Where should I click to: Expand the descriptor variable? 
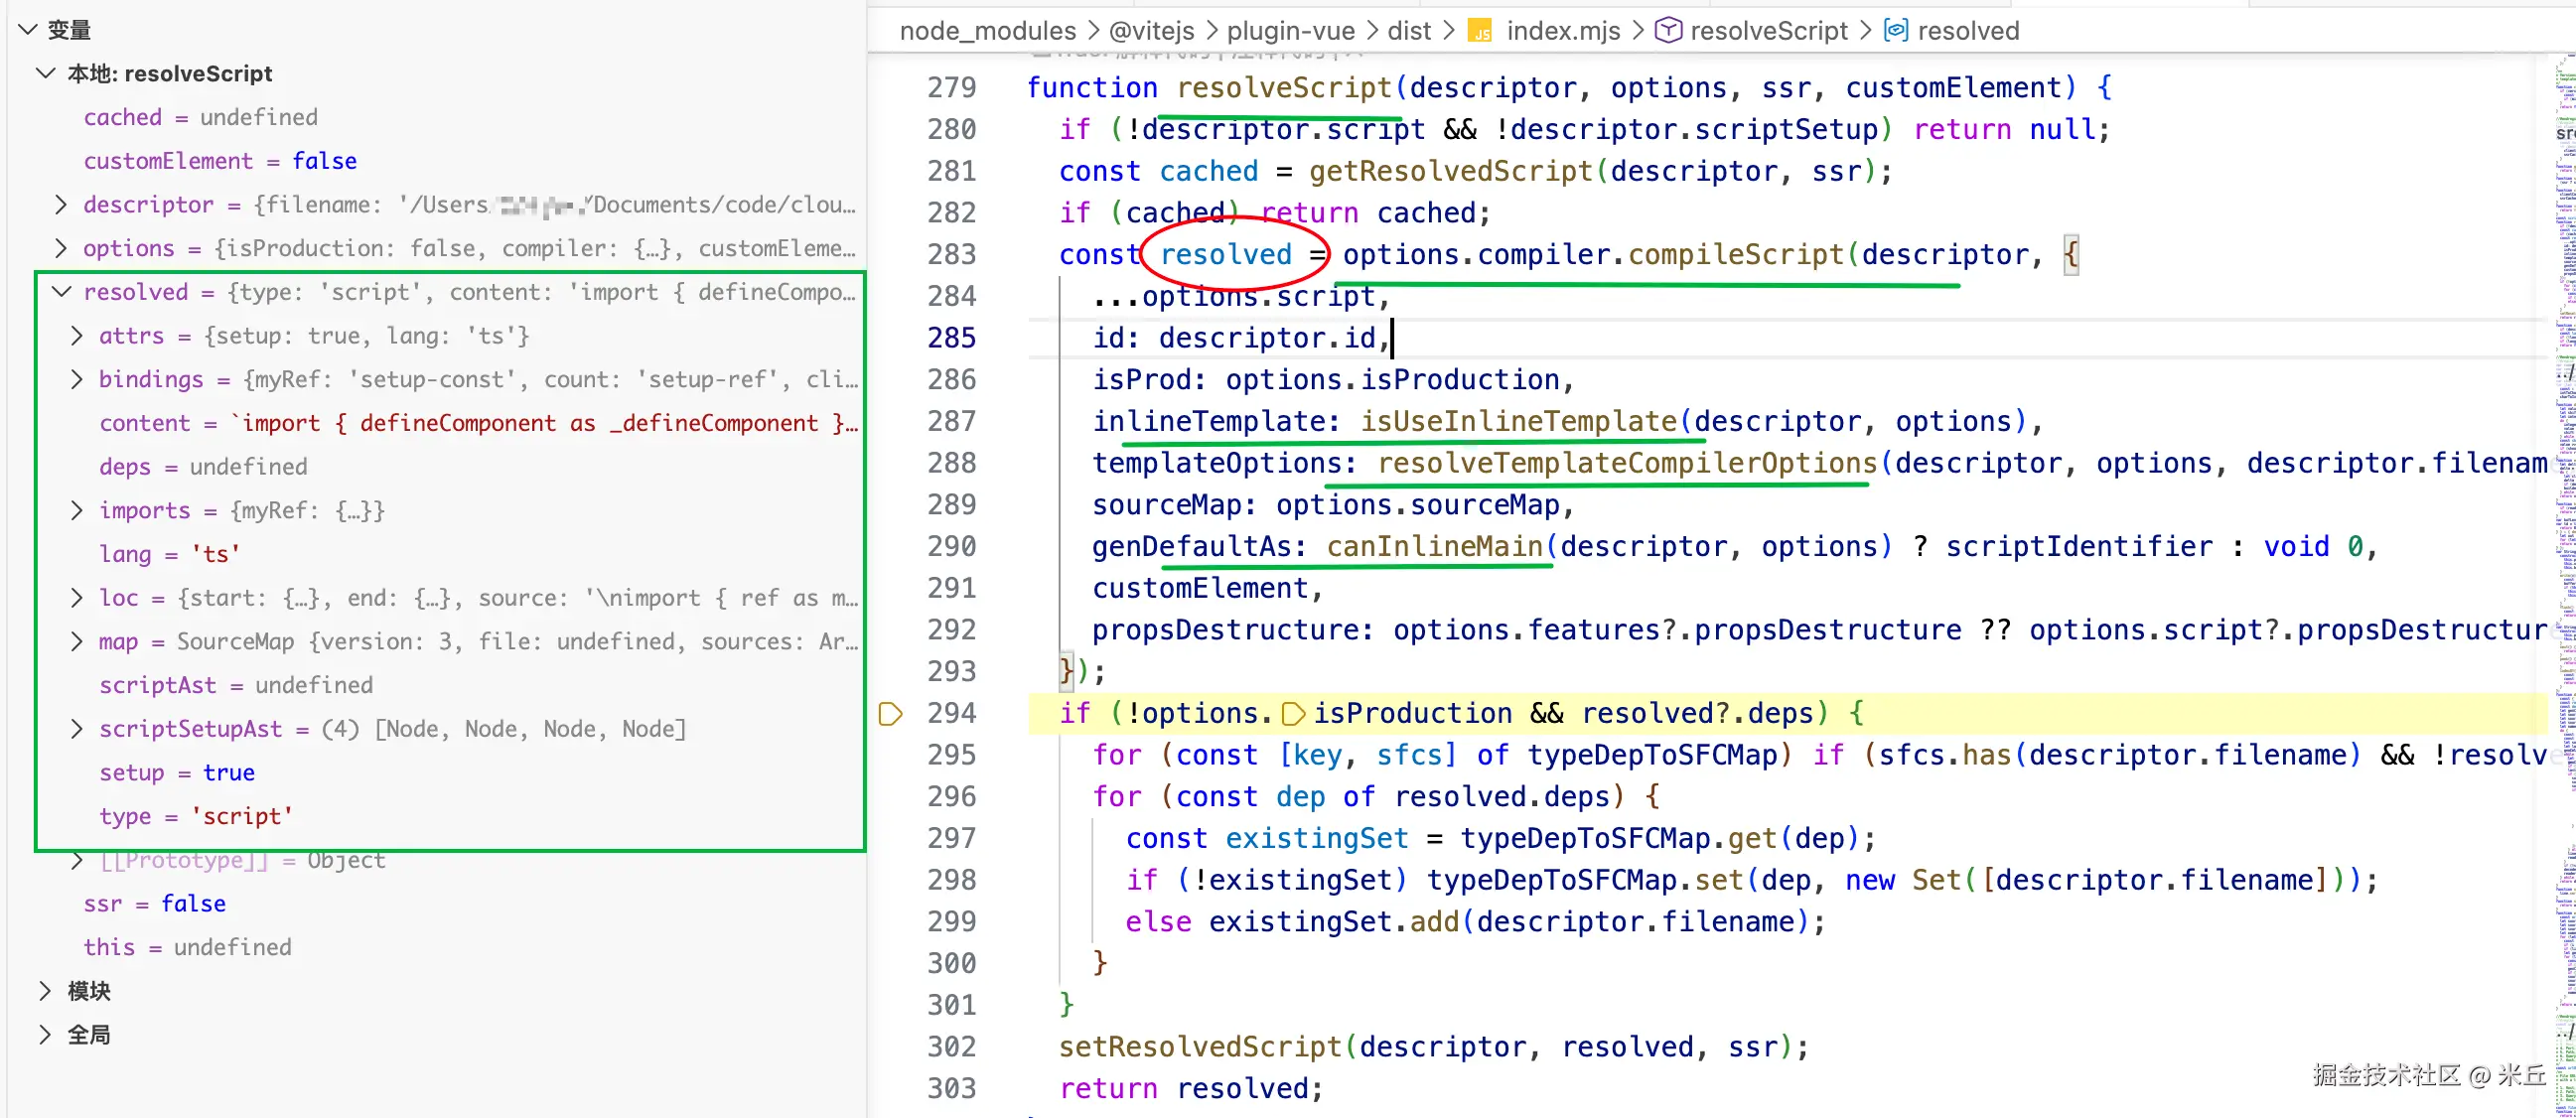[x=61, y=205]
